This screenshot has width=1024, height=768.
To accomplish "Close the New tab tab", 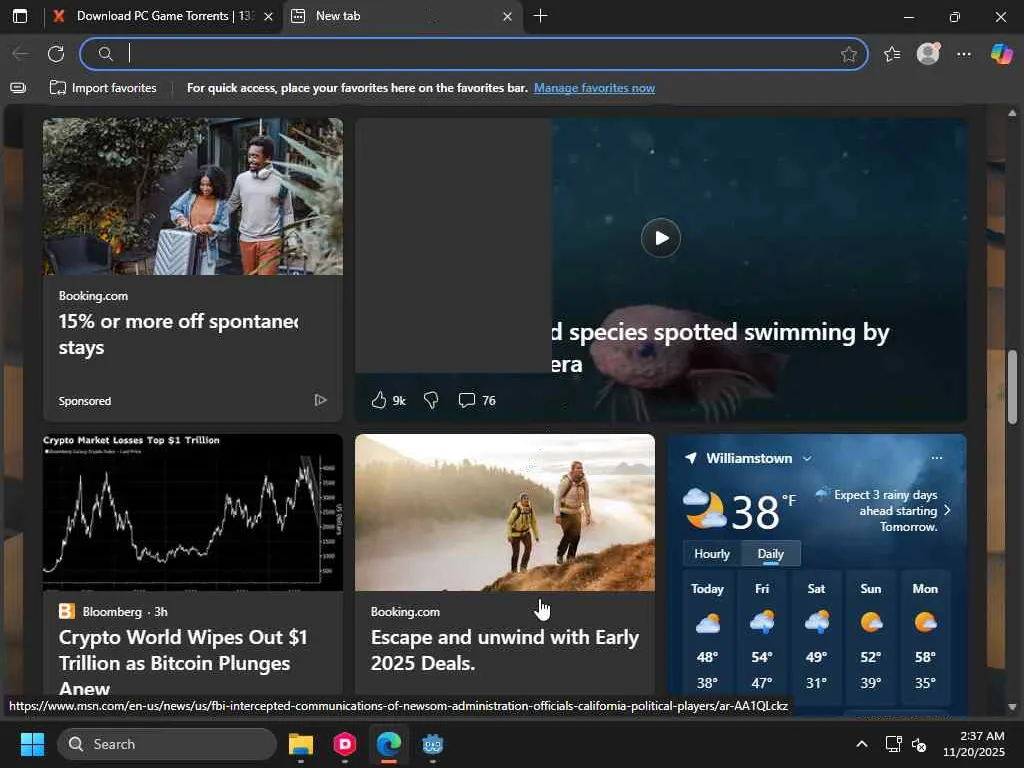I will coord(507,16).
